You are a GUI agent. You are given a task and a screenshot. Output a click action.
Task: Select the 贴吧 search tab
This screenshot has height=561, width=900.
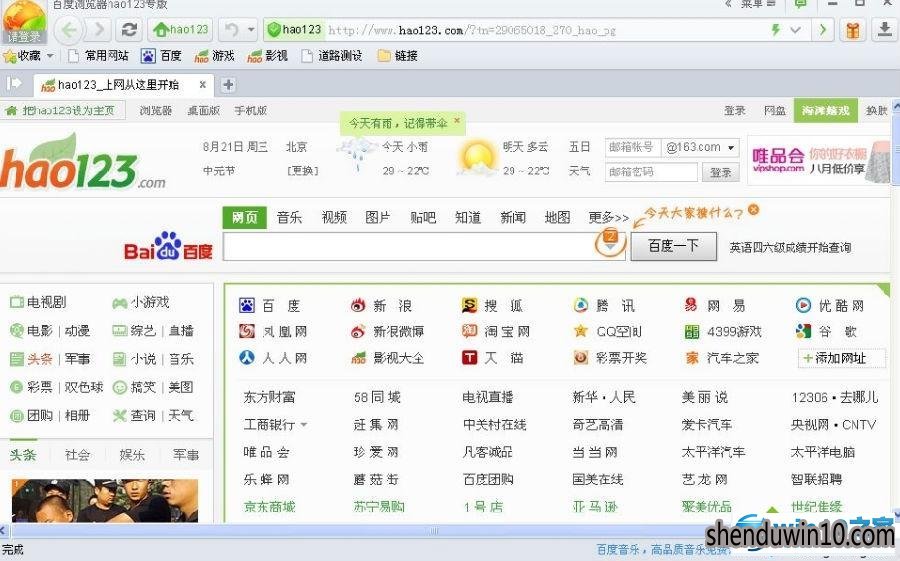423,218
